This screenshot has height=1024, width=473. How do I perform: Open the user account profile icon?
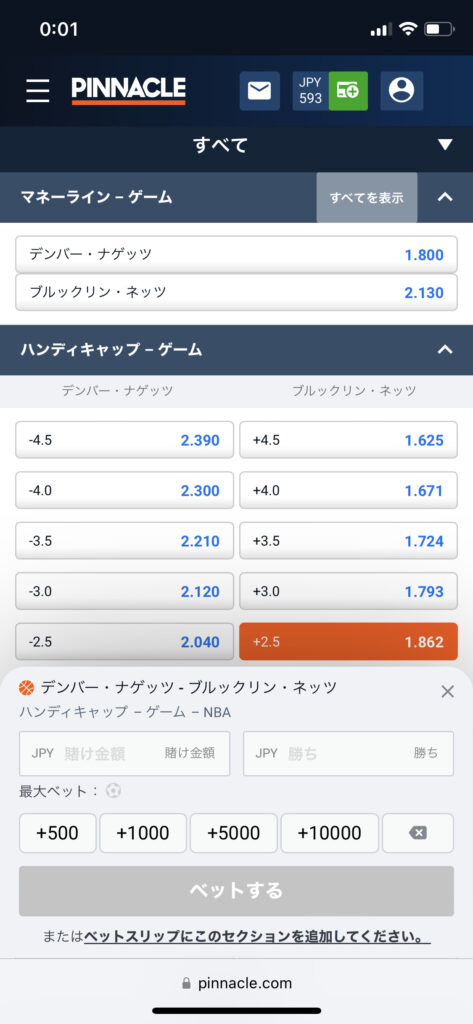pyautogui.click(x=401, y=91)
